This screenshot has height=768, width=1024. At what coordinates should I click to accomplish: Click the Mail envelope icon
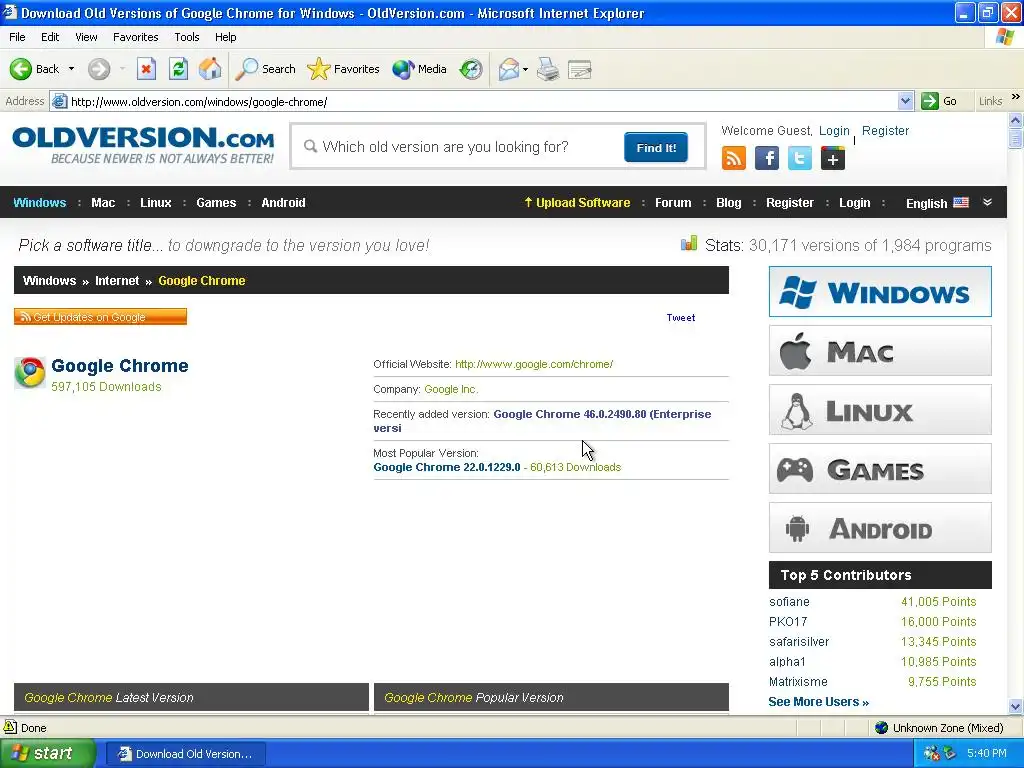[508, 69]
